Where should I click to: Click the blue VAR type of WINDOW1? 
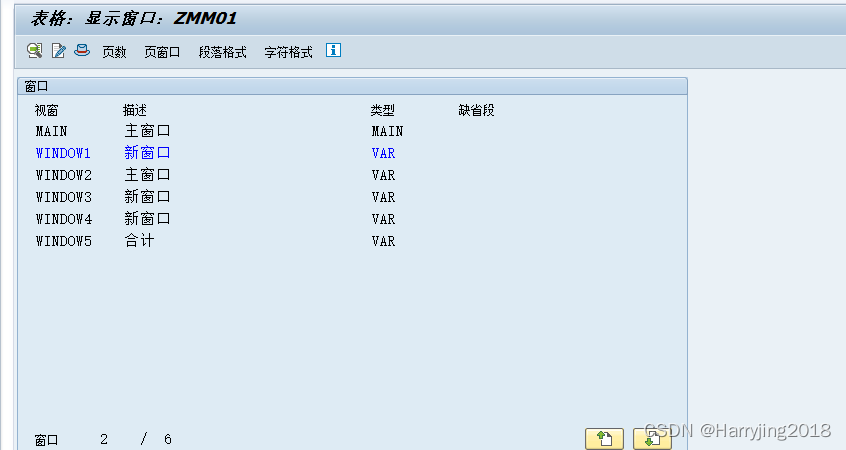(383, 153)
